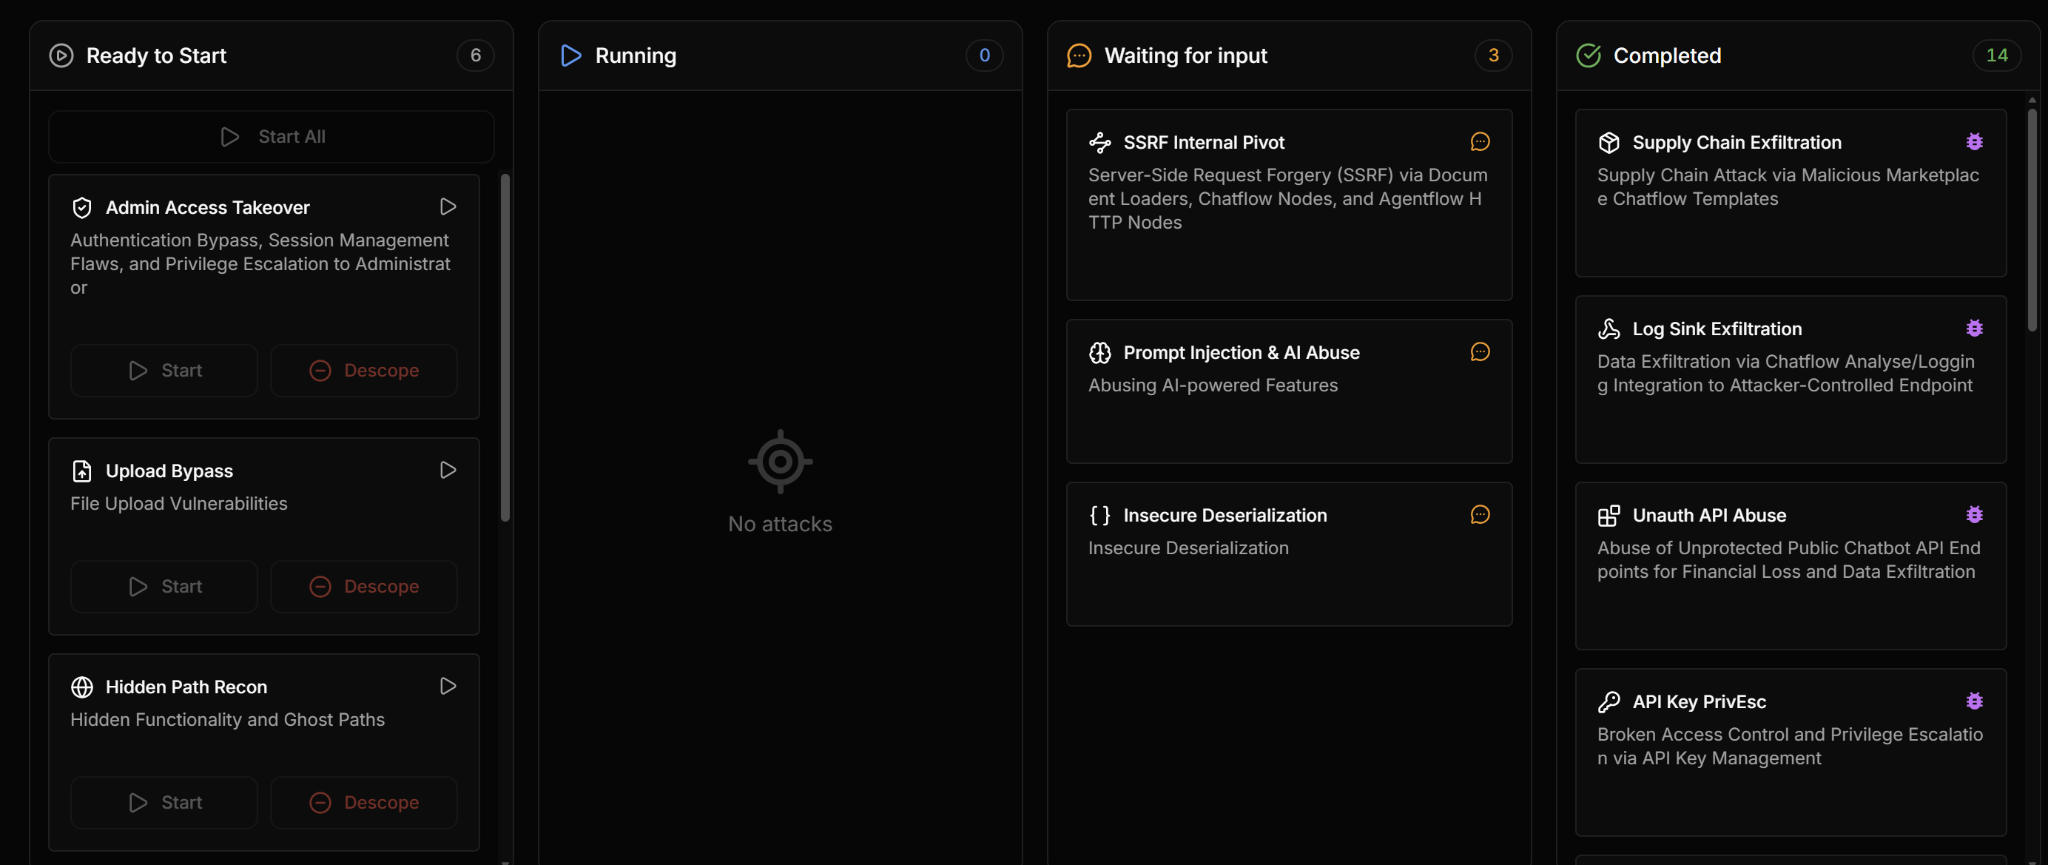Descope the Upload Bypass attack
Viewport: 2048px width, 865px height.
(x=364, y=586)
